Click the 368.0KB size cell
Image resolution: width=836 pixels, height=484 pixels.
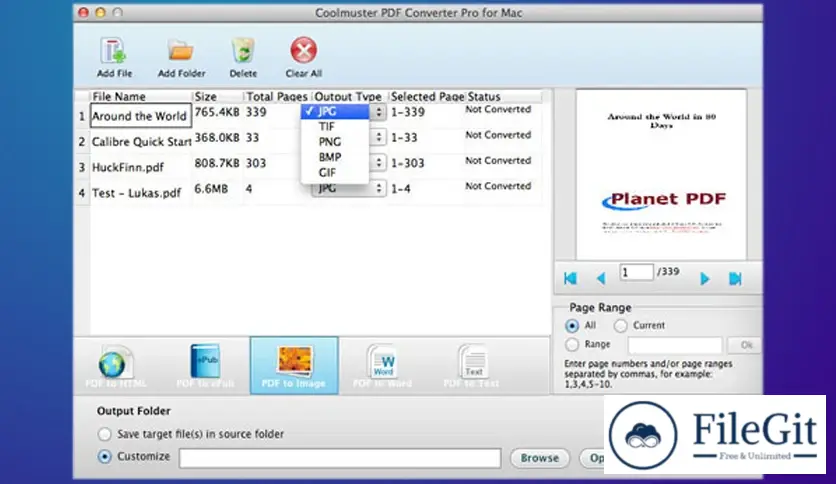tap(217, 138)
